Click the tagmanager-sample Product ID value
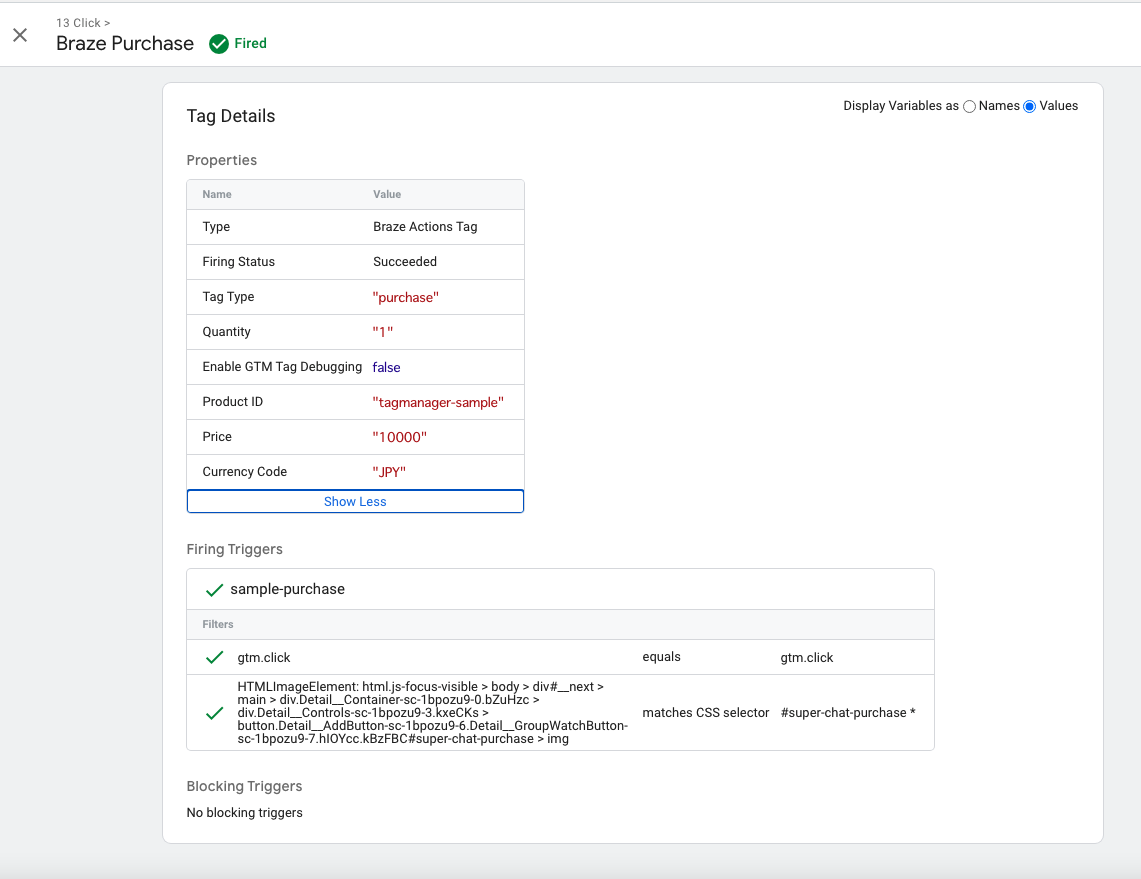The height and width of the screenshot is (879, 1141). click(440, 401)
